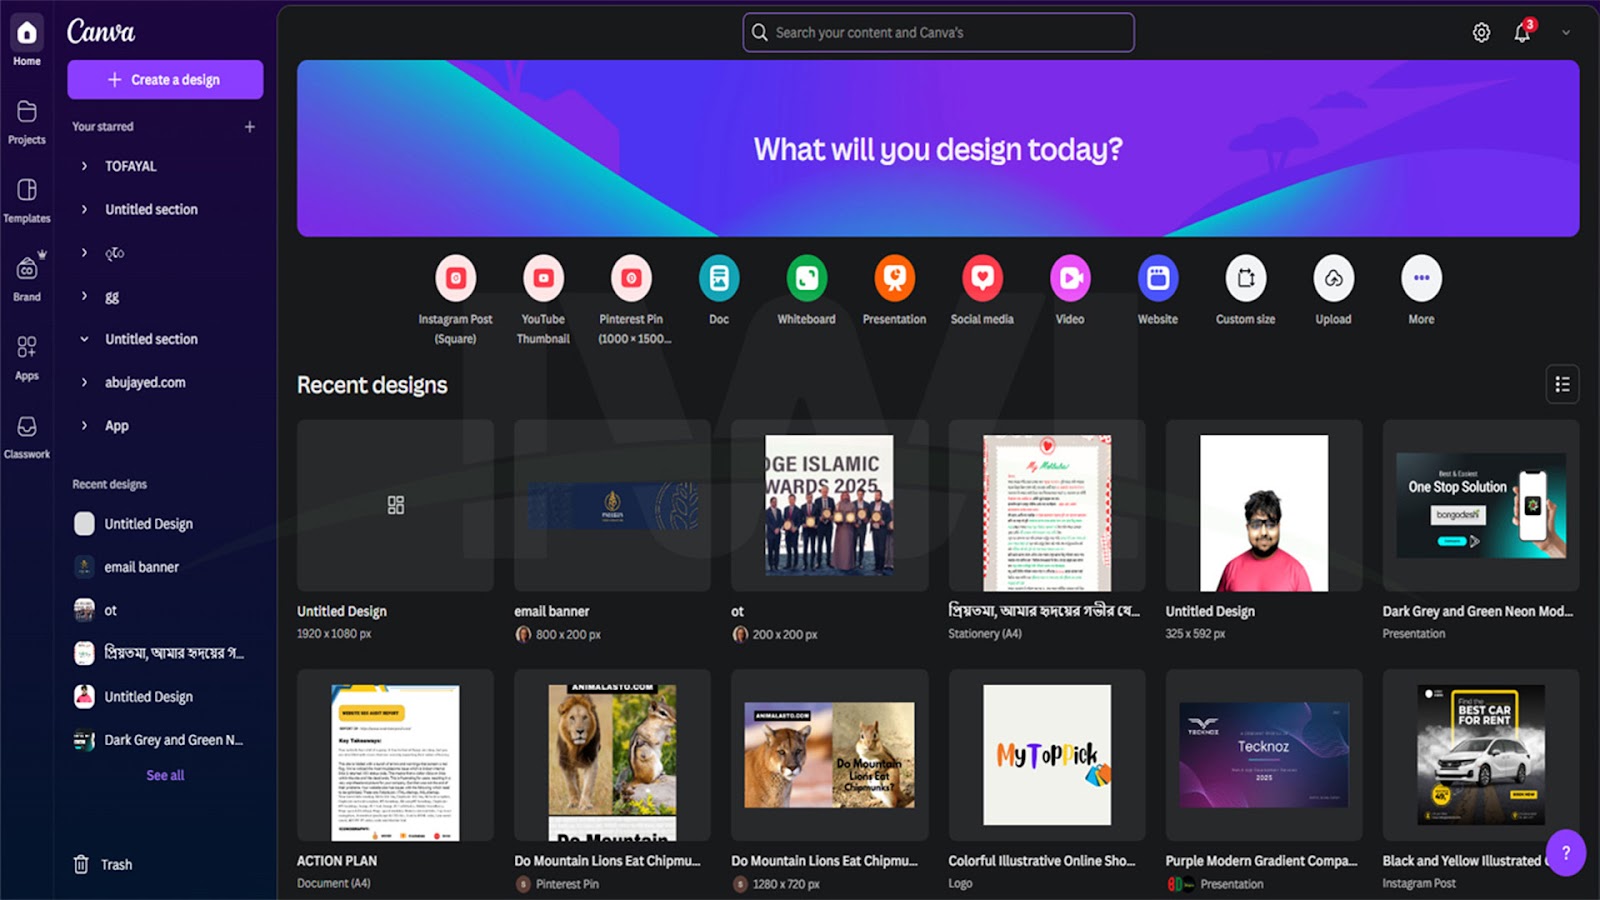
Task: Open Purple Modern Gradient Tecknoz thumbnail
Action: [x=1264, y=755]
